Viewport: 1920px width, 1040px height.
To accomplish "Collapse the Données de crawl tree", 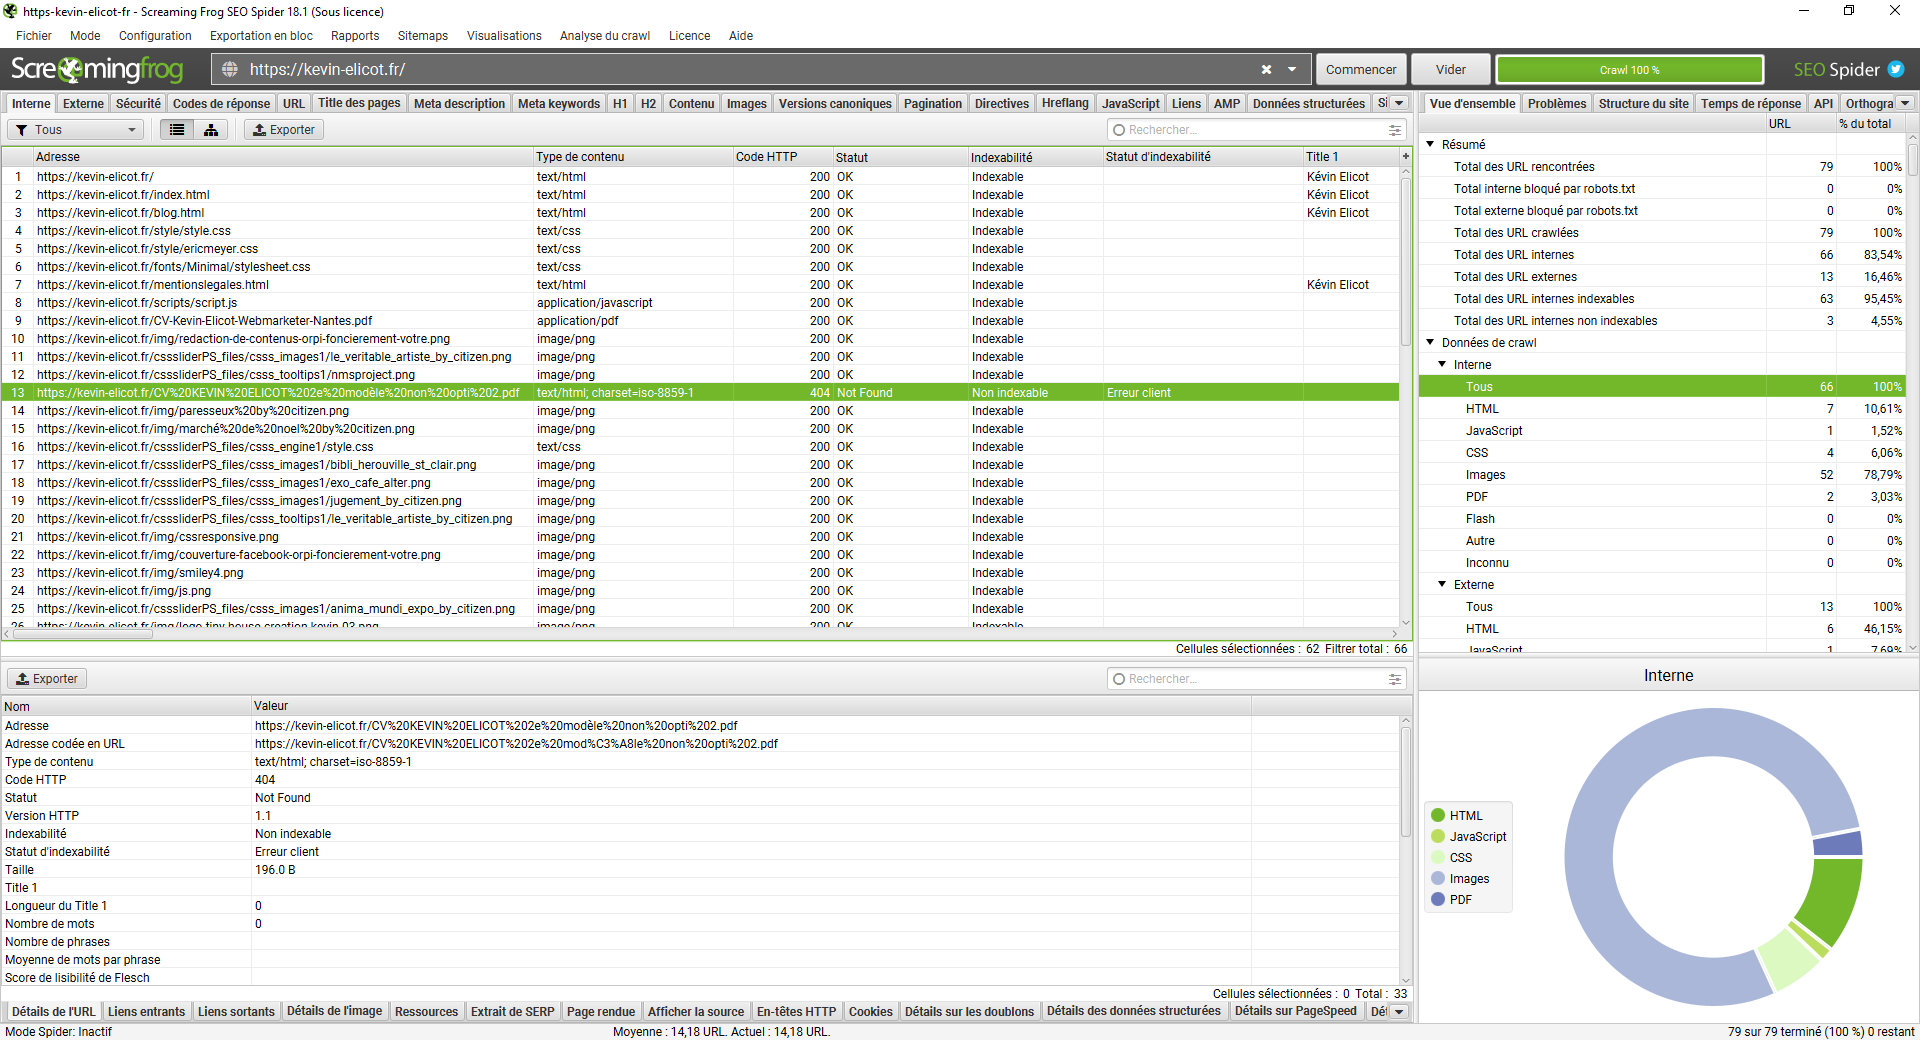I will (x=1430, y=342).
